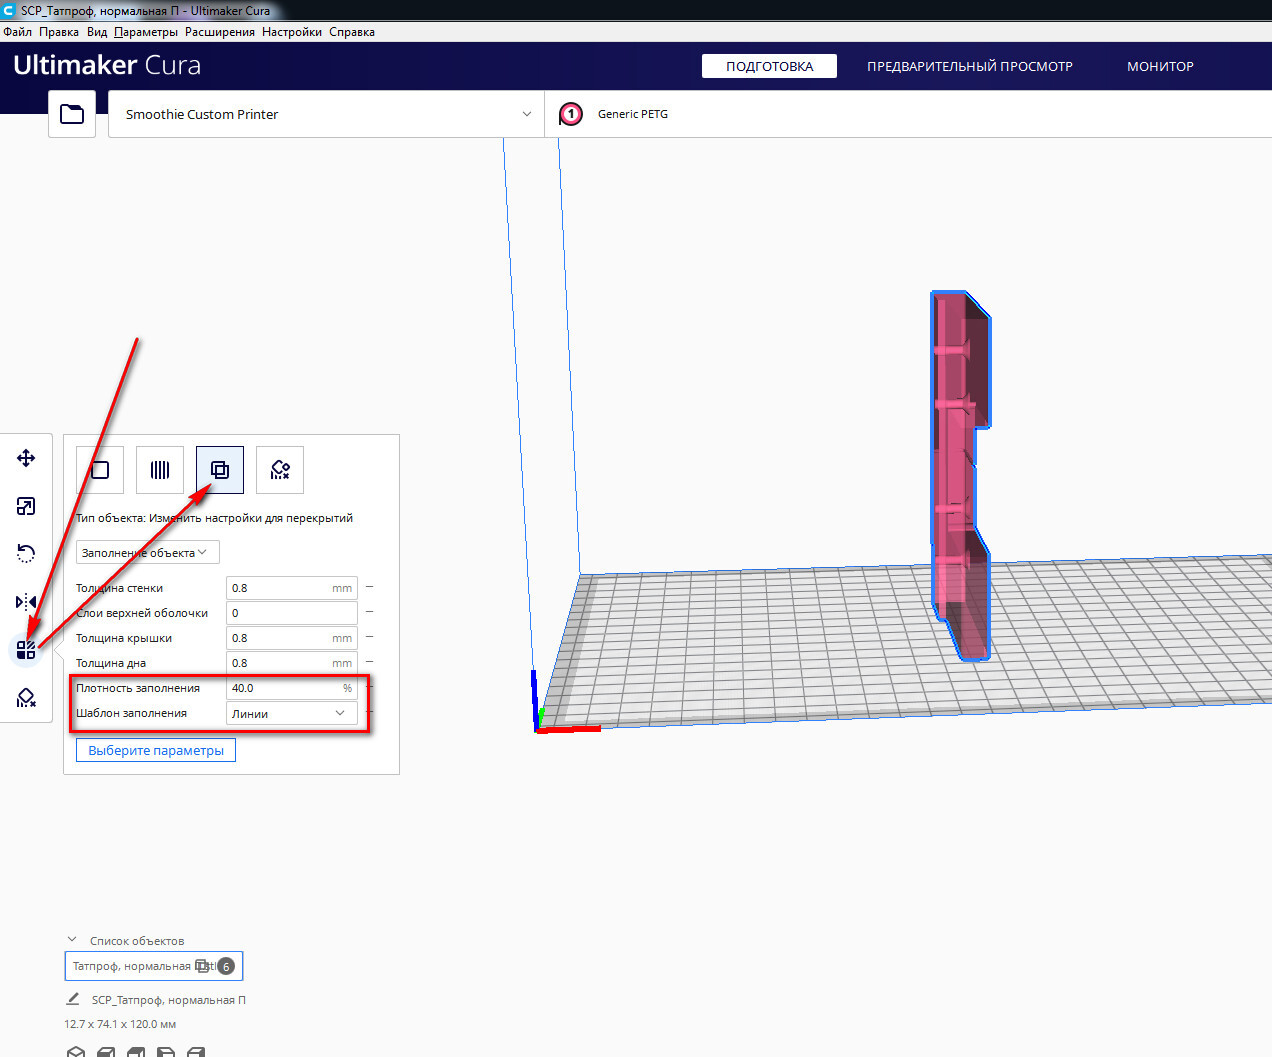Set mesh type to Normal model
This screenshot has width=1272, height=1057.
pyautogui.click(x=100, y=470)
